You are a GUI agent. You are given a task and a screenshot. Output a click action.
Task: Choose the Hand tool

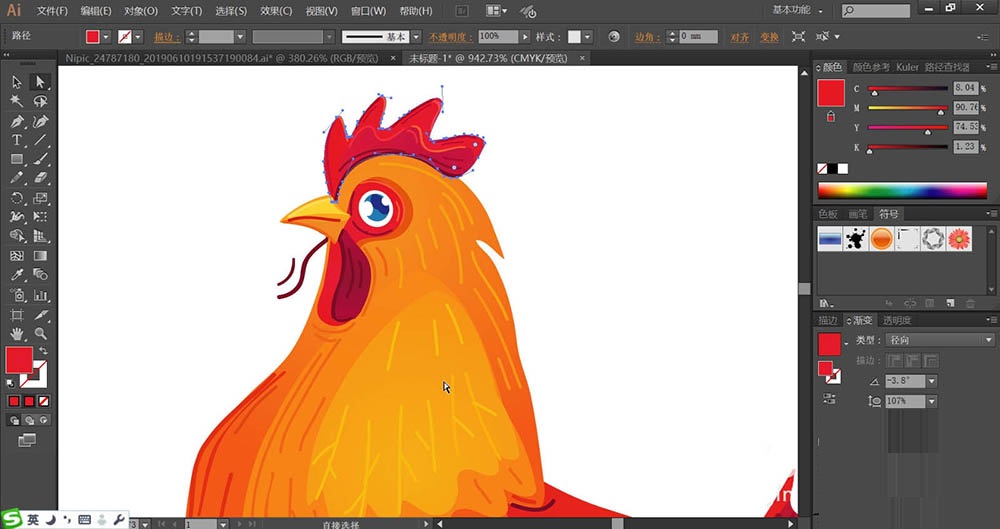[x=17, y=333]
